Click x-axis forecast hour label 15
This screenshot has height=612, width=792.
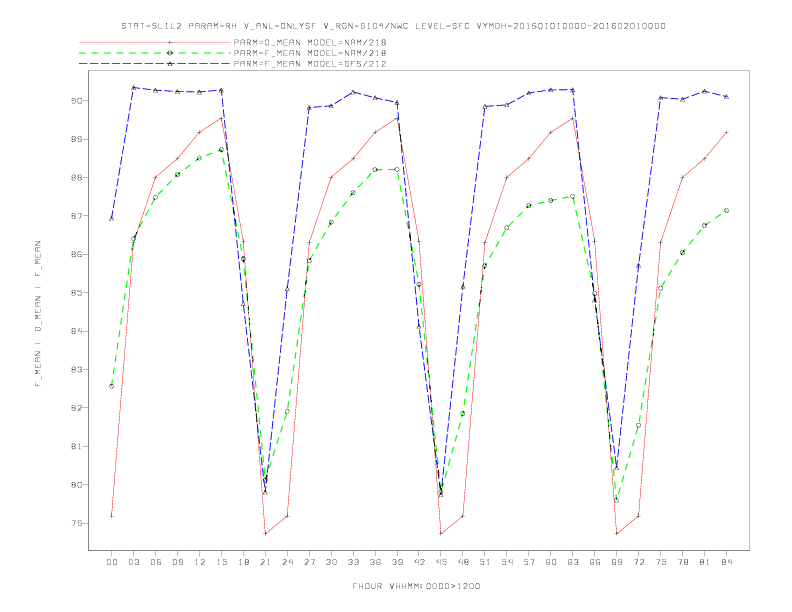[221, 562]
